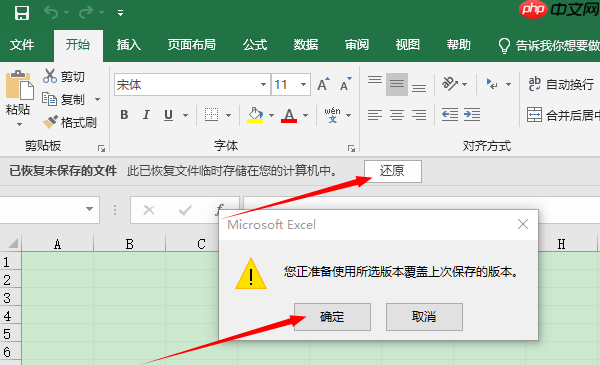This screenshot has height=365, width=600.
Task: Click the 粘贴 paste clipboard icon
Action: coord(19,85)
